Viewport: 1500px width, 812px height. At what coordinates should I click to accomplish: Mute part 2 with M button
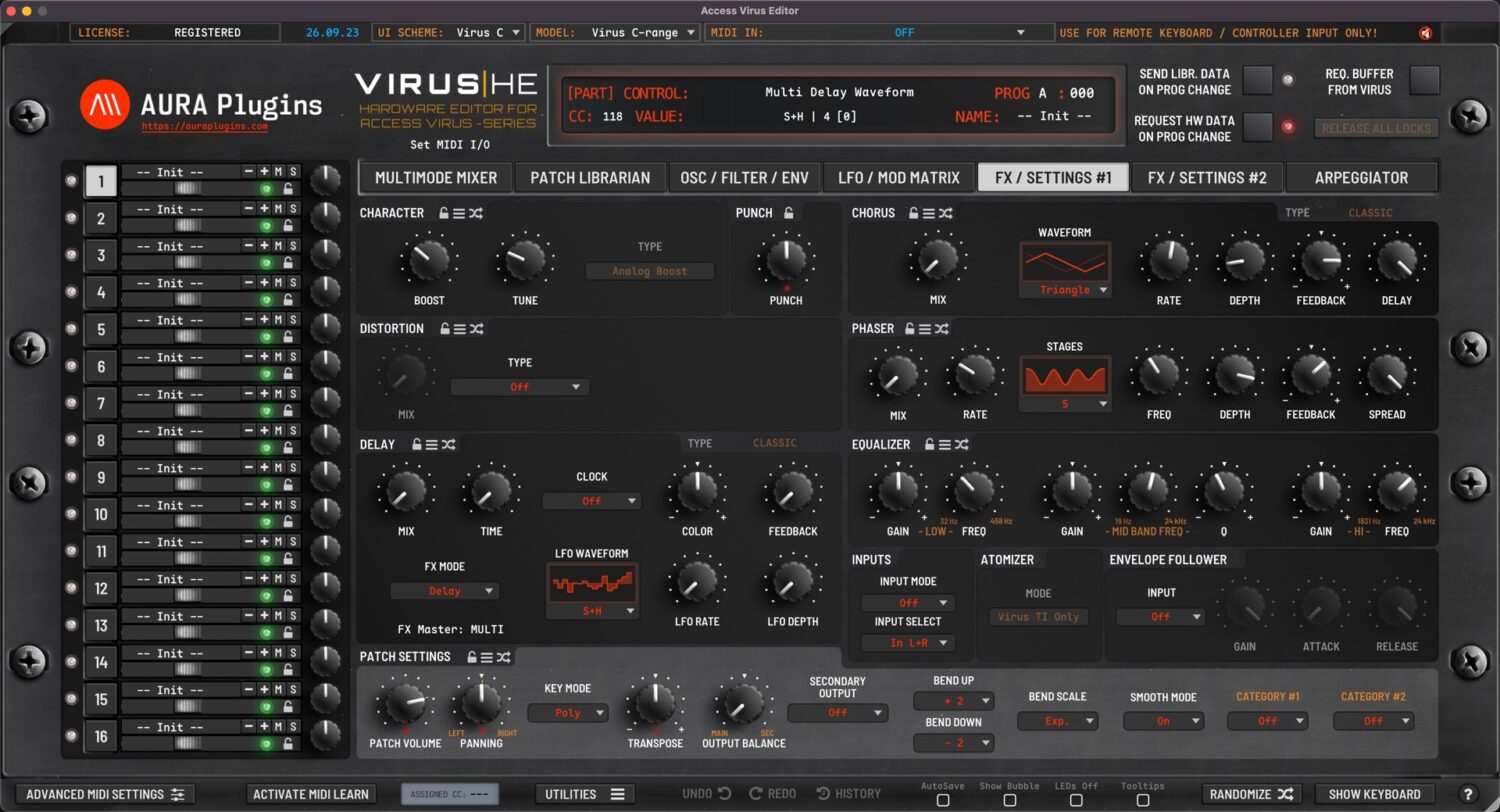coord(278,209)
